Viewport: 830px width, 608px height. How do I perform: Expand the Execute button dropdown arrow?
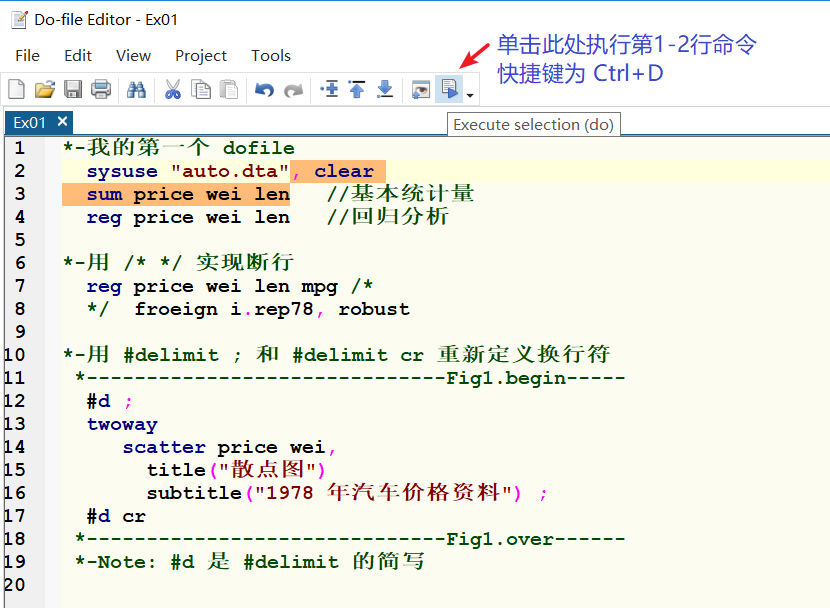[x=470, y=95]
